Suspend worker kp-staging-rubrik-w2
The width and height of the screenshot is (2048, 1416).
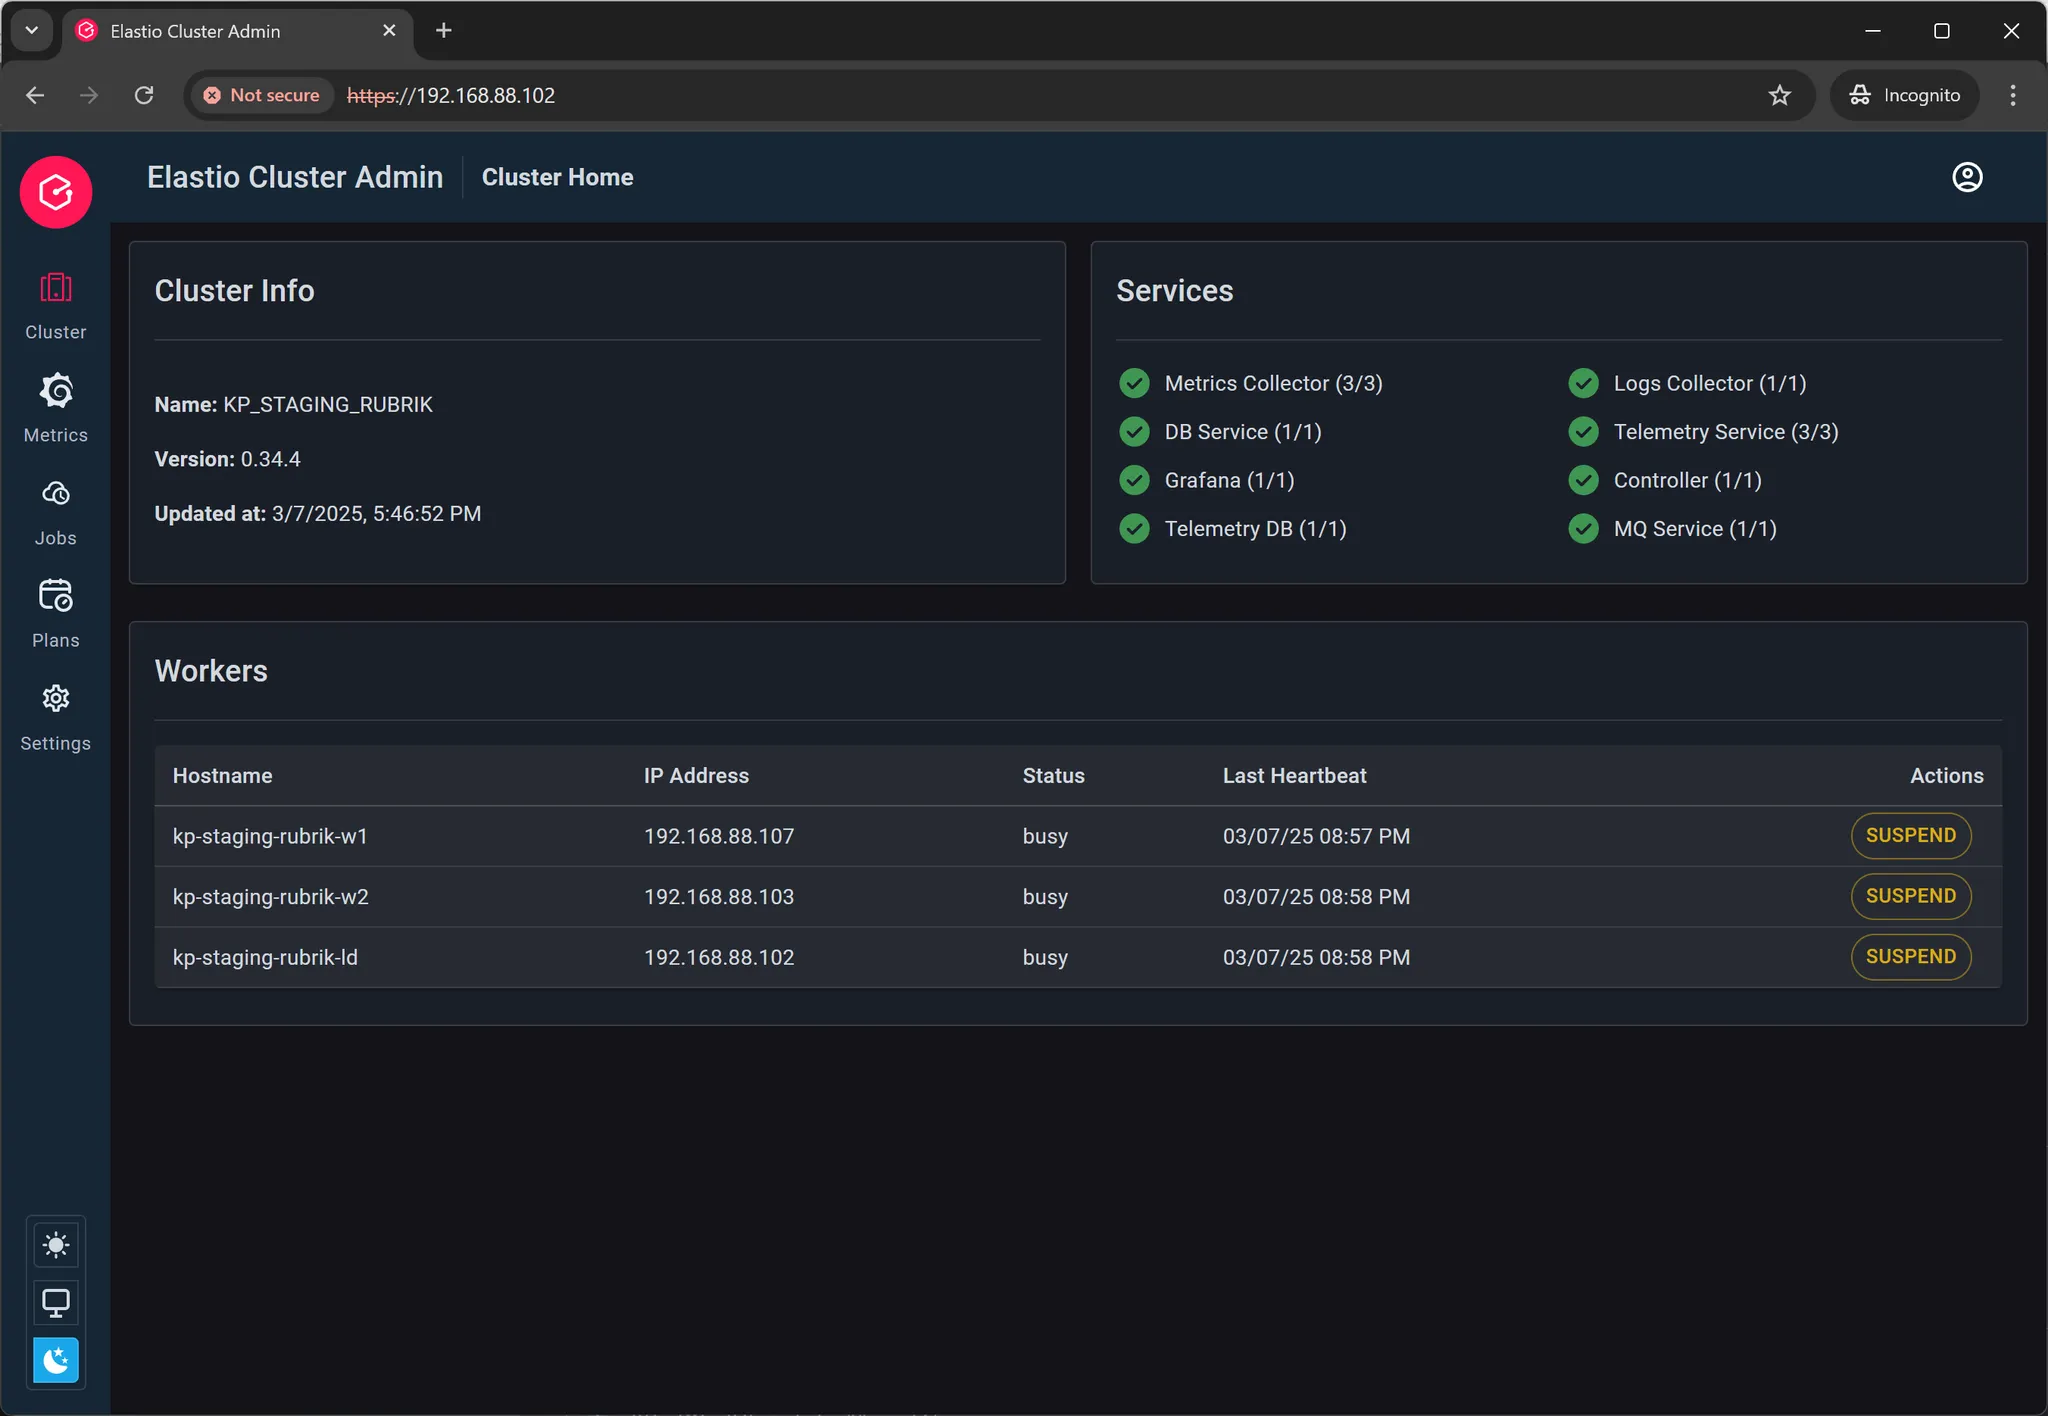tap(1910, 896)
